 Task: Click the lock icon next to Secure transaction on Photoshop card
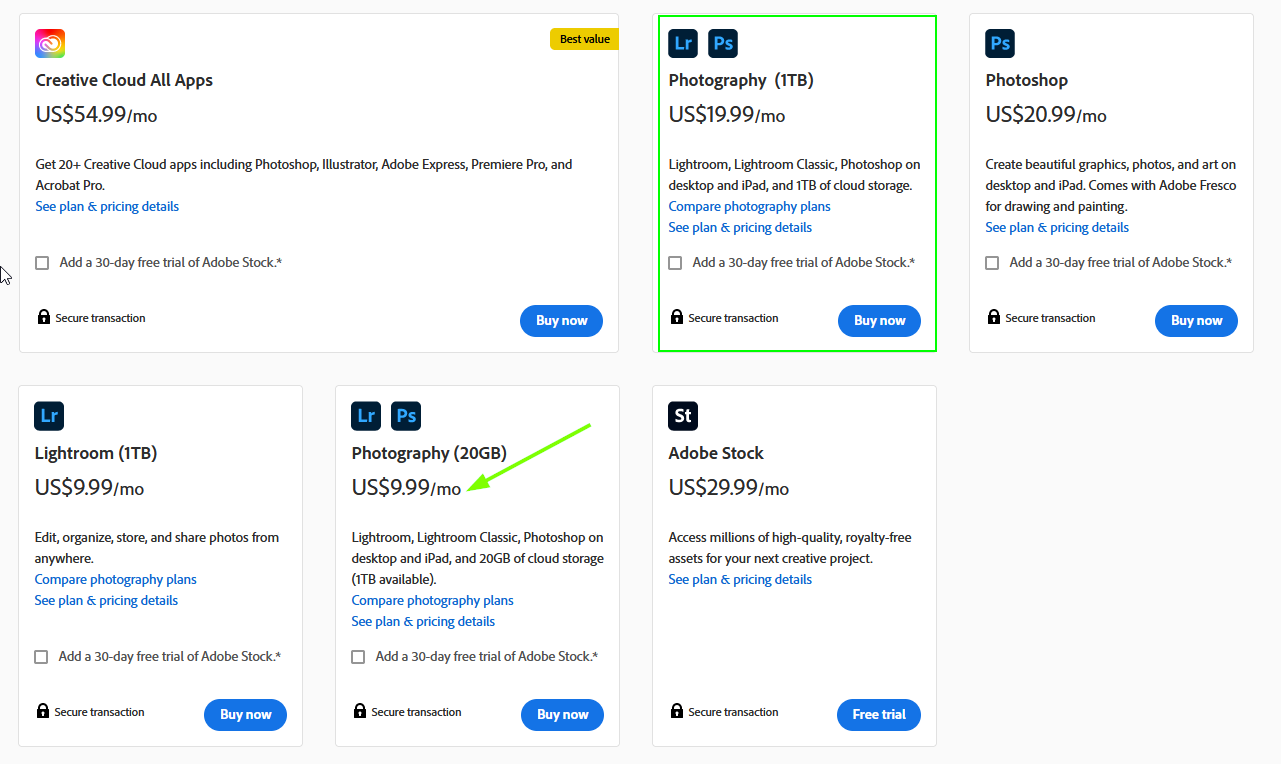(993, 316)
